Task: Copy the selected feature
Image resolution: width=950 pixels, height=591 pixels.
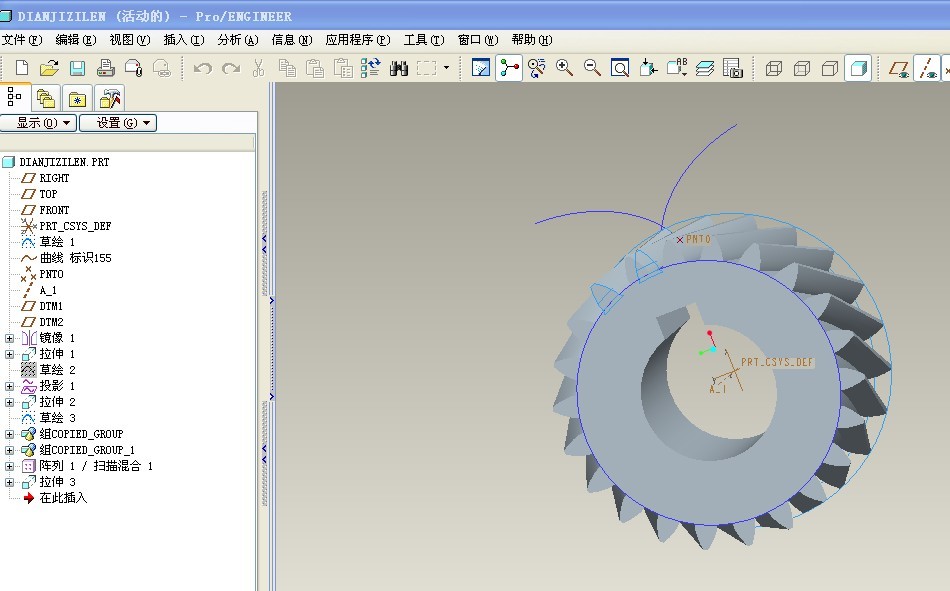Action: click(x=287, y=68)
